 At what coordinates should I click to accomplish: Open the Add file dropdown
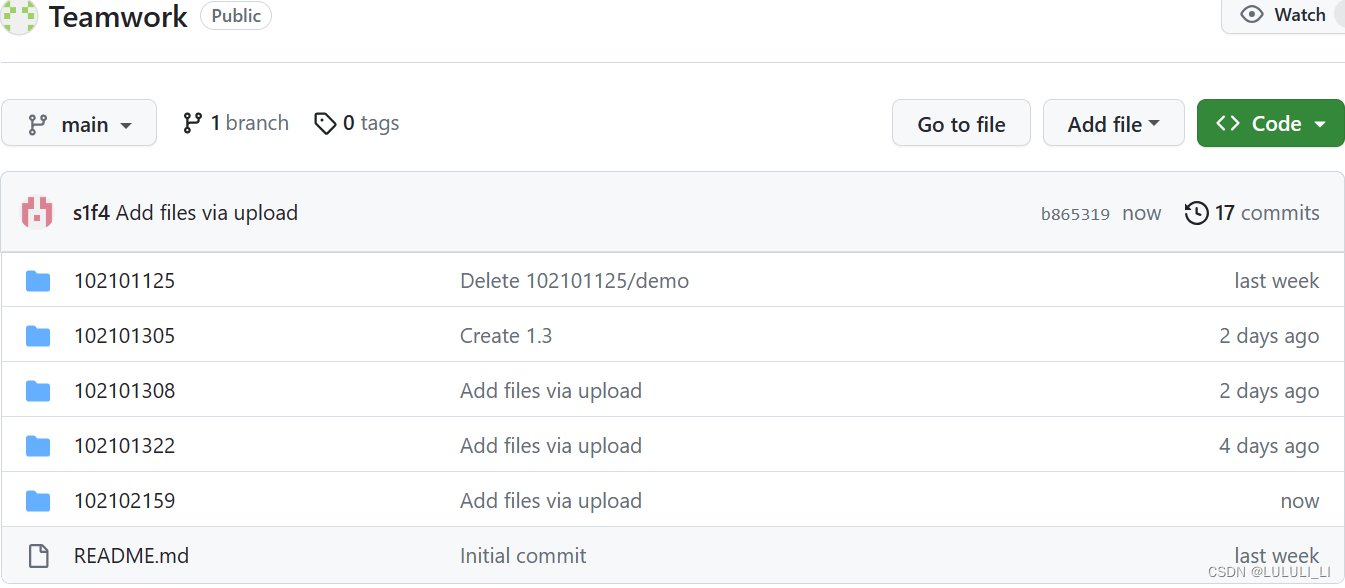(x=1113, y=123)
